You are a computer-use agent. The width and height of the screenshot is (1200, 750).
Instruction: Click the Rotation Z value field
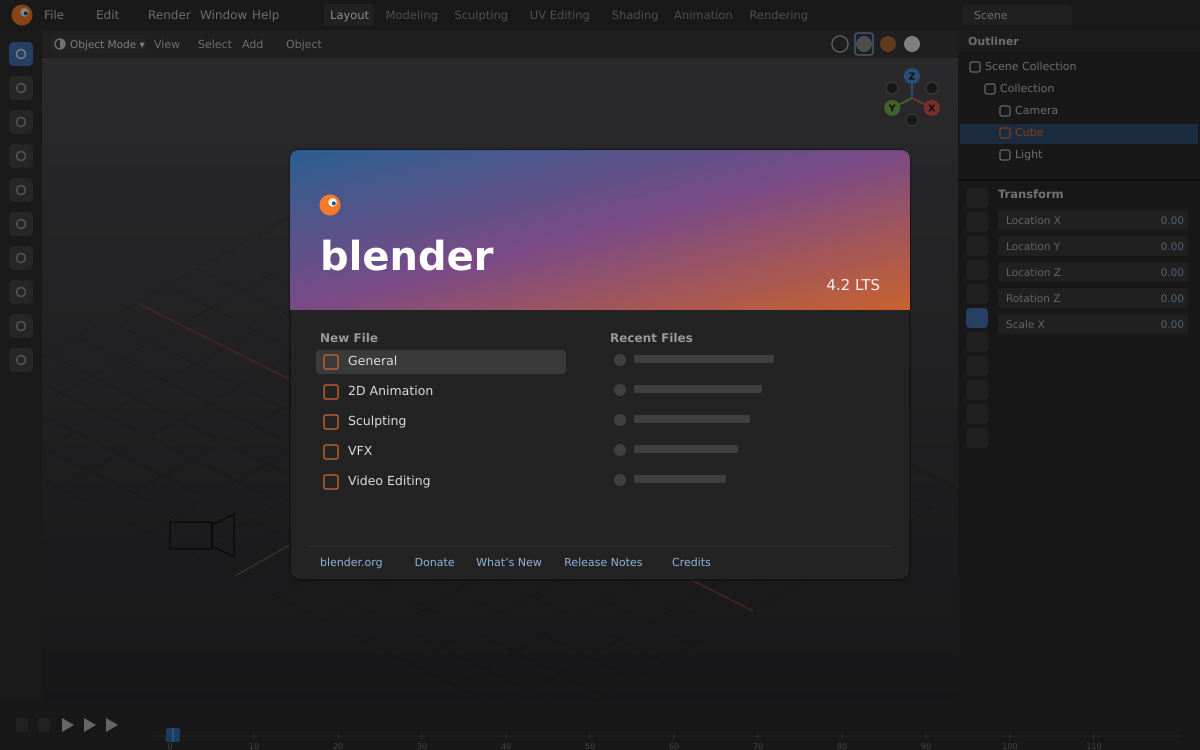pos(1093,298)
